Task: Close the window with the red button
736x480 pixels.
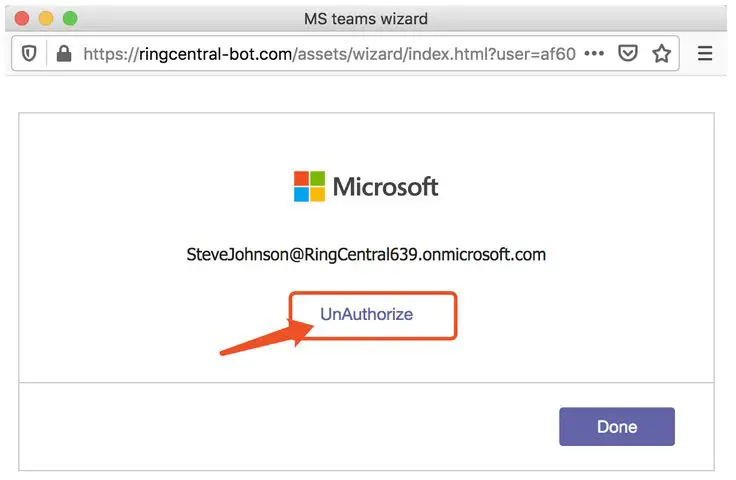Action: [x=22, y=19]
